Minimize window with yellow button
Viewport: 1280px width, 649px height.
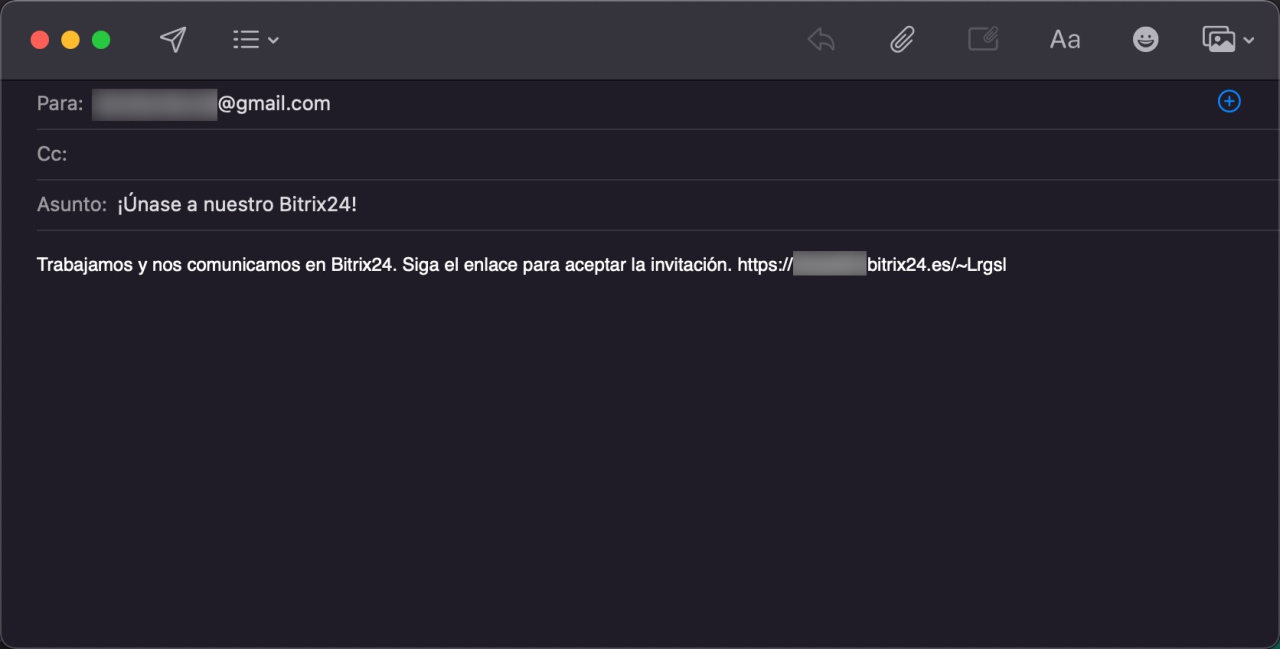click(70, 40)
